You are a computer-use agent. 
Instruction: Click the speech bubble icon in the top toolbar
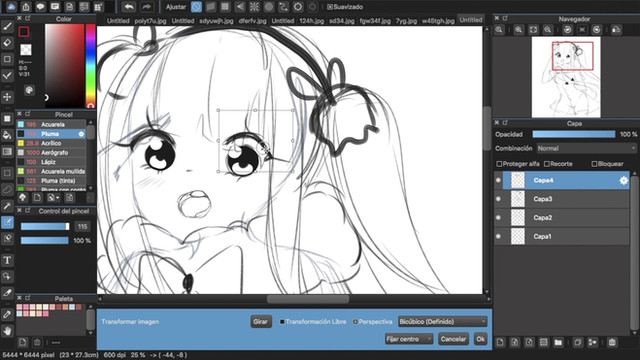click(x=40, y=7)
